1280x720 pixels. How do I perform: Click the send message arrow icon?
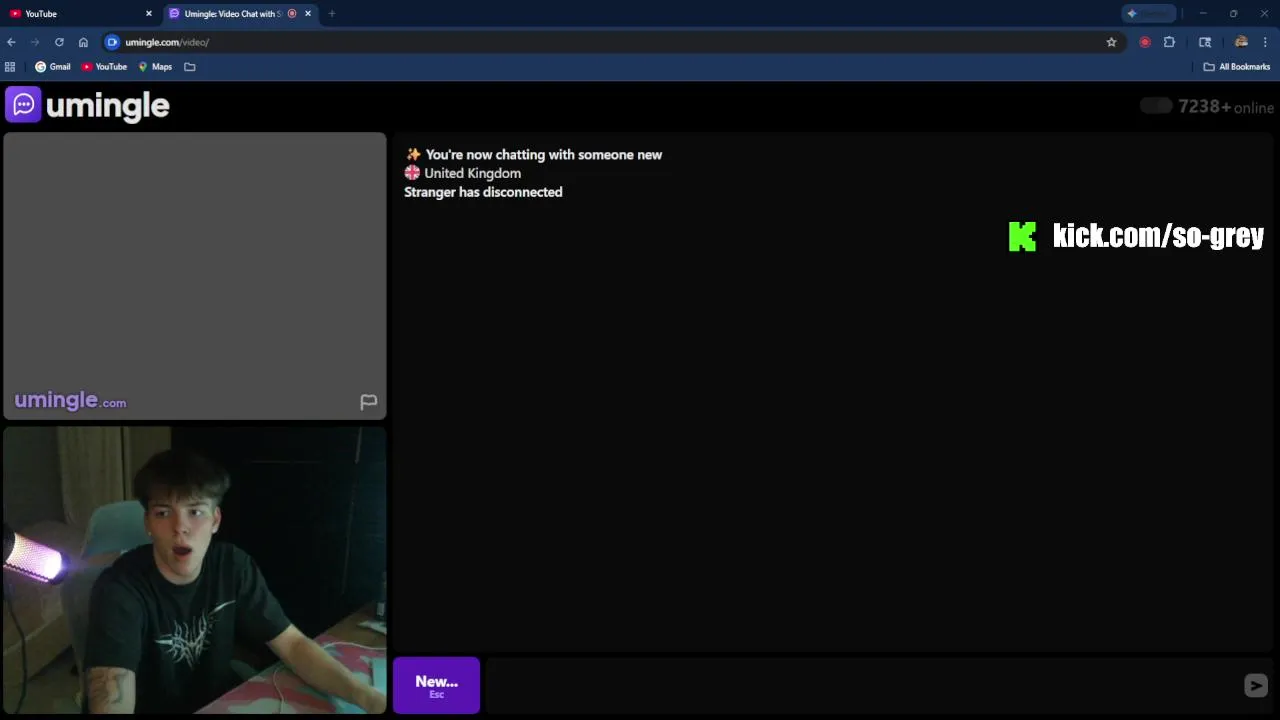coord(1256,685)
